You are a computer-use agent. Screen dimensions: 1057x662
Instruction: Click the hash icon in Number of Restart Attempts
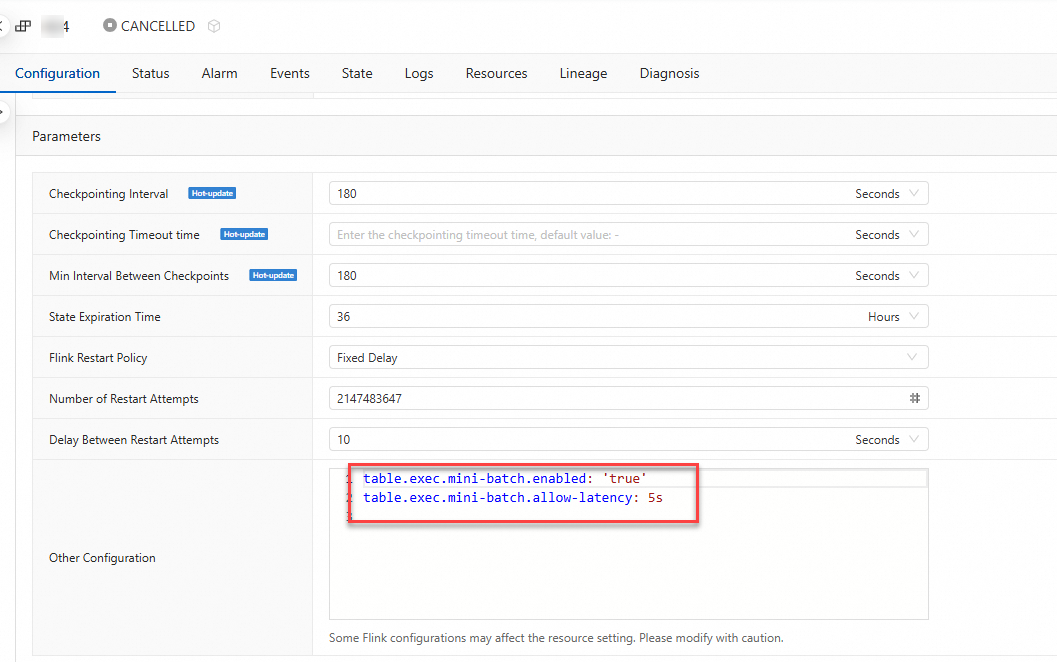[x=914, y=398]
